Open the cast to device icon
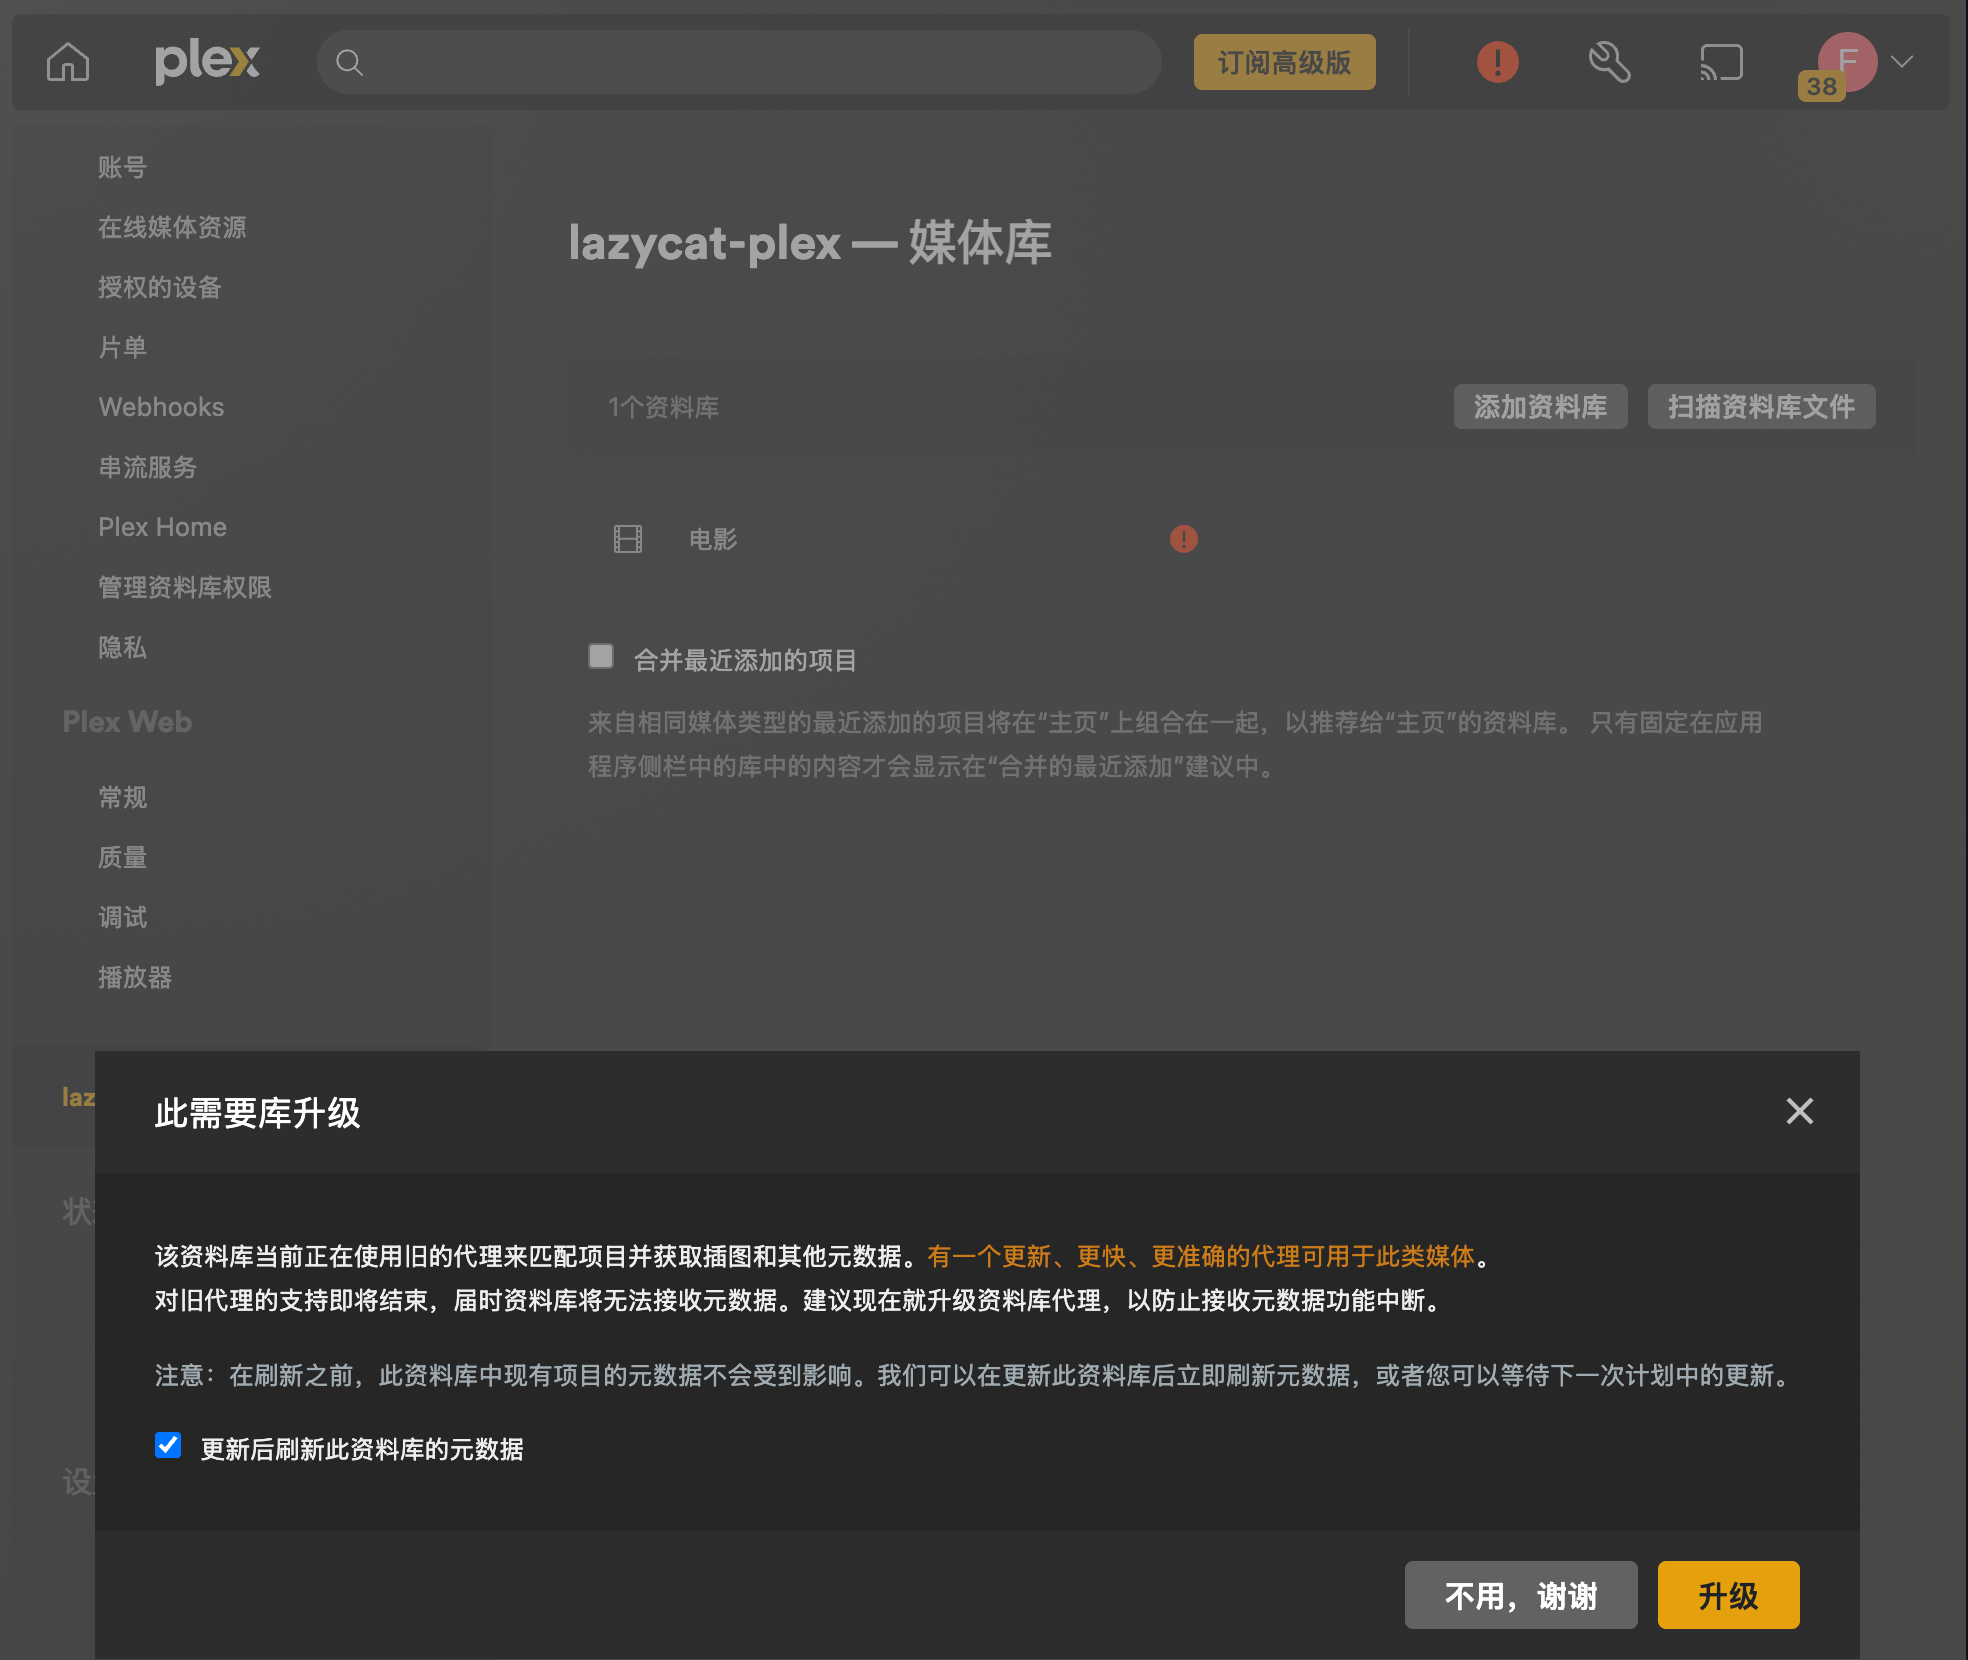 [x=1721, y=62]
